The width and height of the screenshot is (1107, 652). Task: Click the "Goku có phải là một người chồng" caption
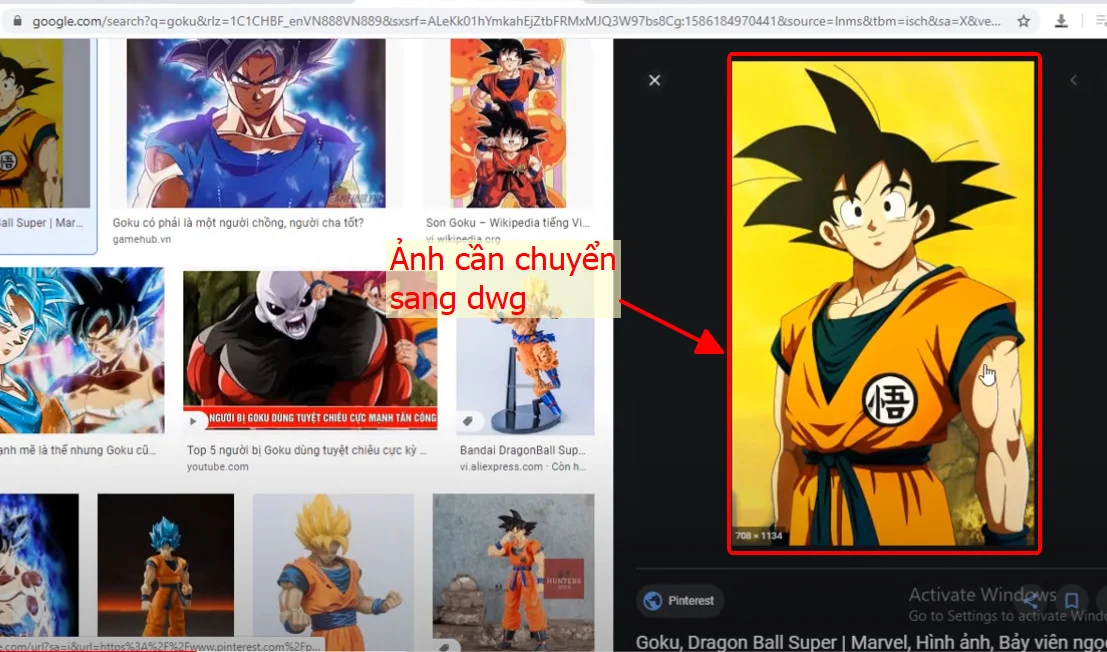click(x=239, y=223)
